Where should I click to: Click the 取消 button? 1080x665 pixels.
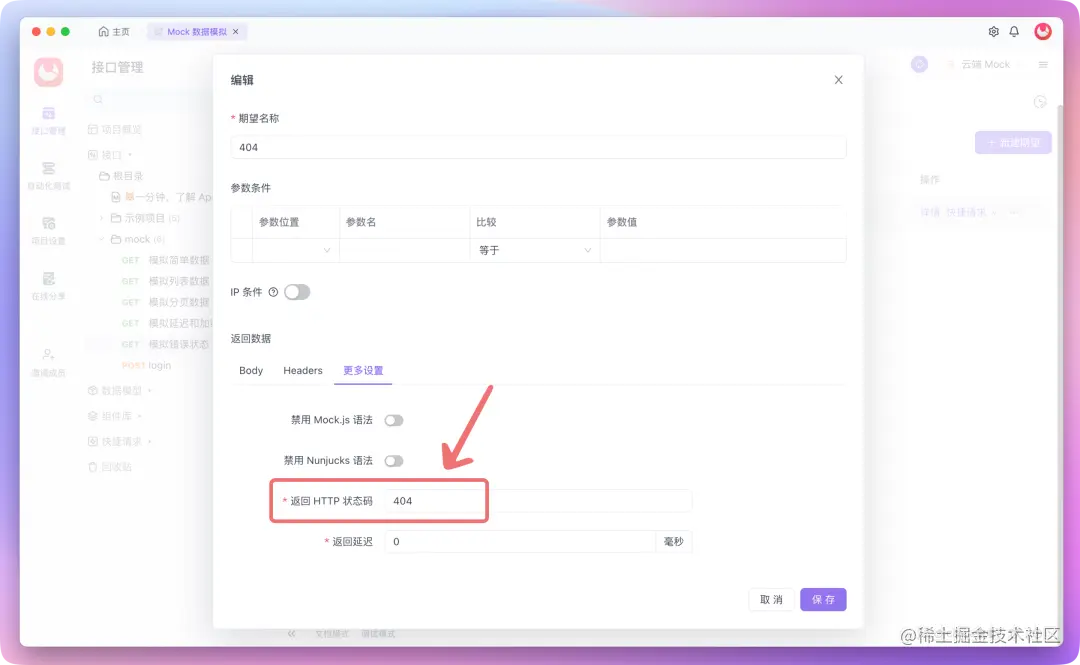[x=771, y=600]
